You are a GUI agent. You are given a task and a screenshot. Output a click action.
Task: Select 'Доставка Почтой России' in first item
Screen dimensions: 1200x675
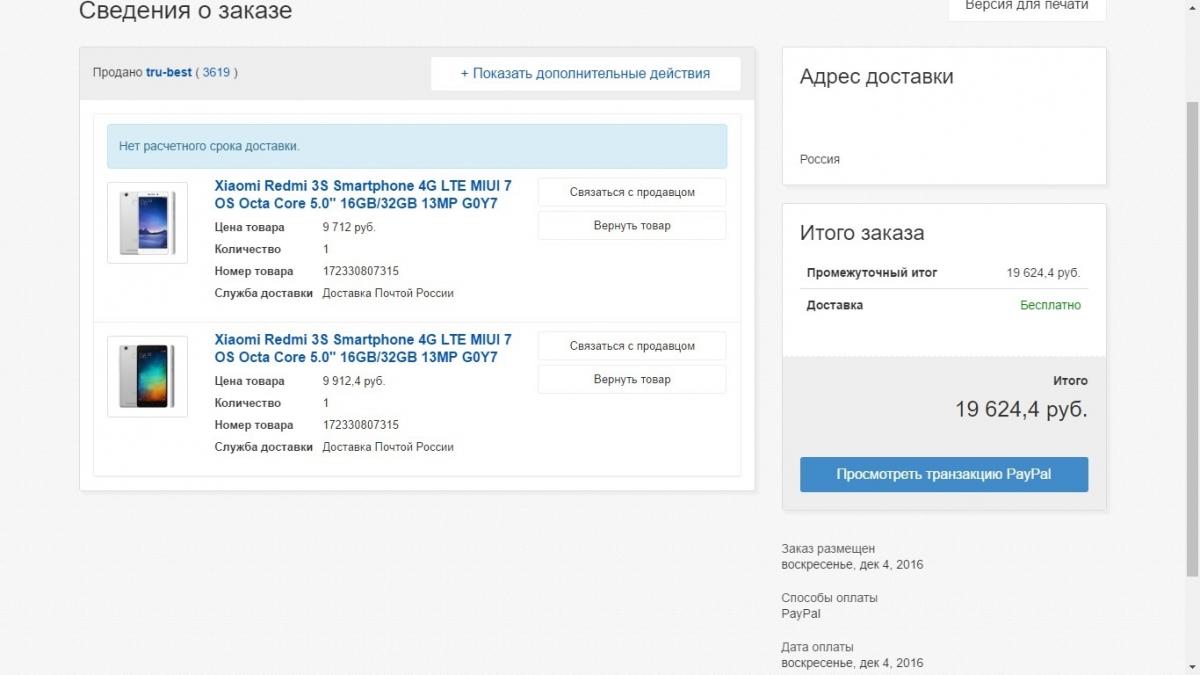coord(388,293)
